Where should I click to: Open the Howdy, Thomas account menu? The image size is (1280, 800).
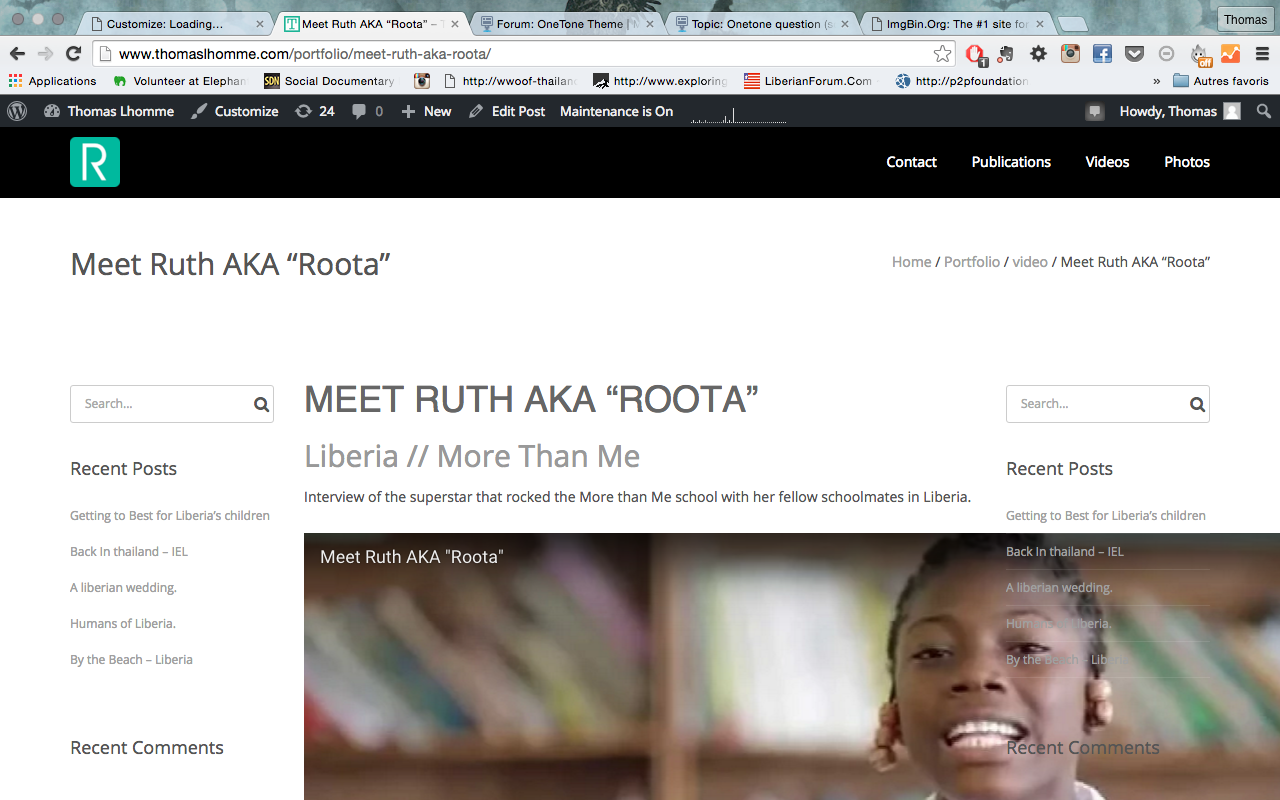tap(1180, 111)
